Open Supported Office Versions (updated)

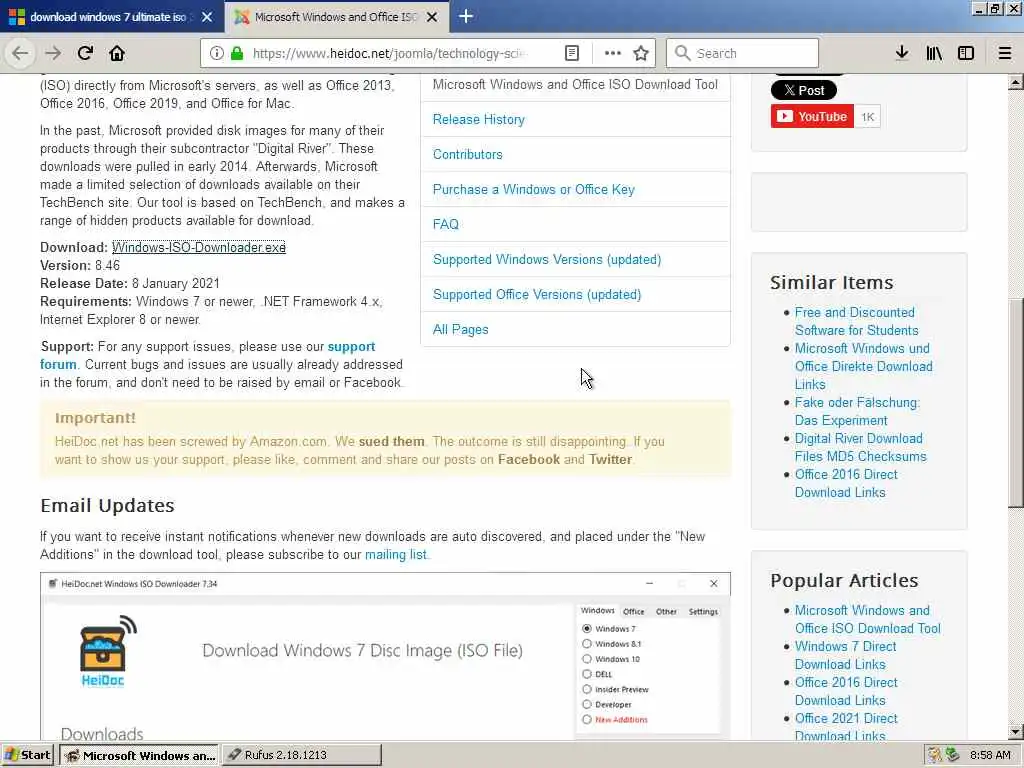[x=537, y=295]
